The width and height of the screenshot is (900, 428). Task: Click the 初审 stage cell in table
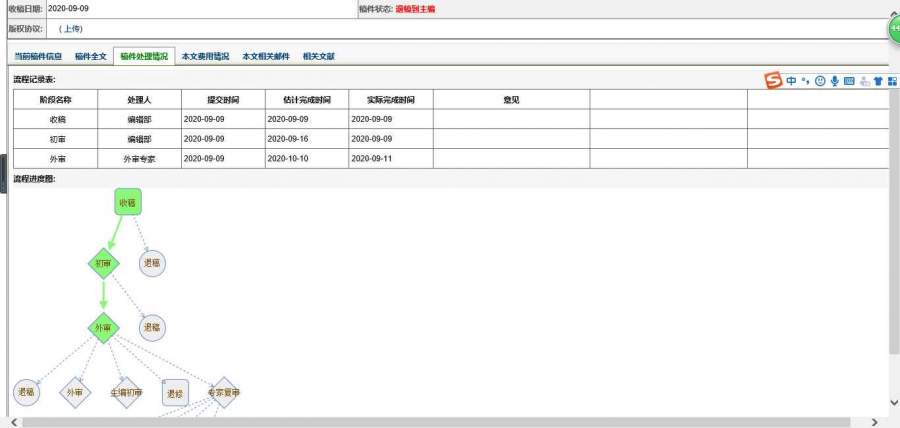click(56, 139)
